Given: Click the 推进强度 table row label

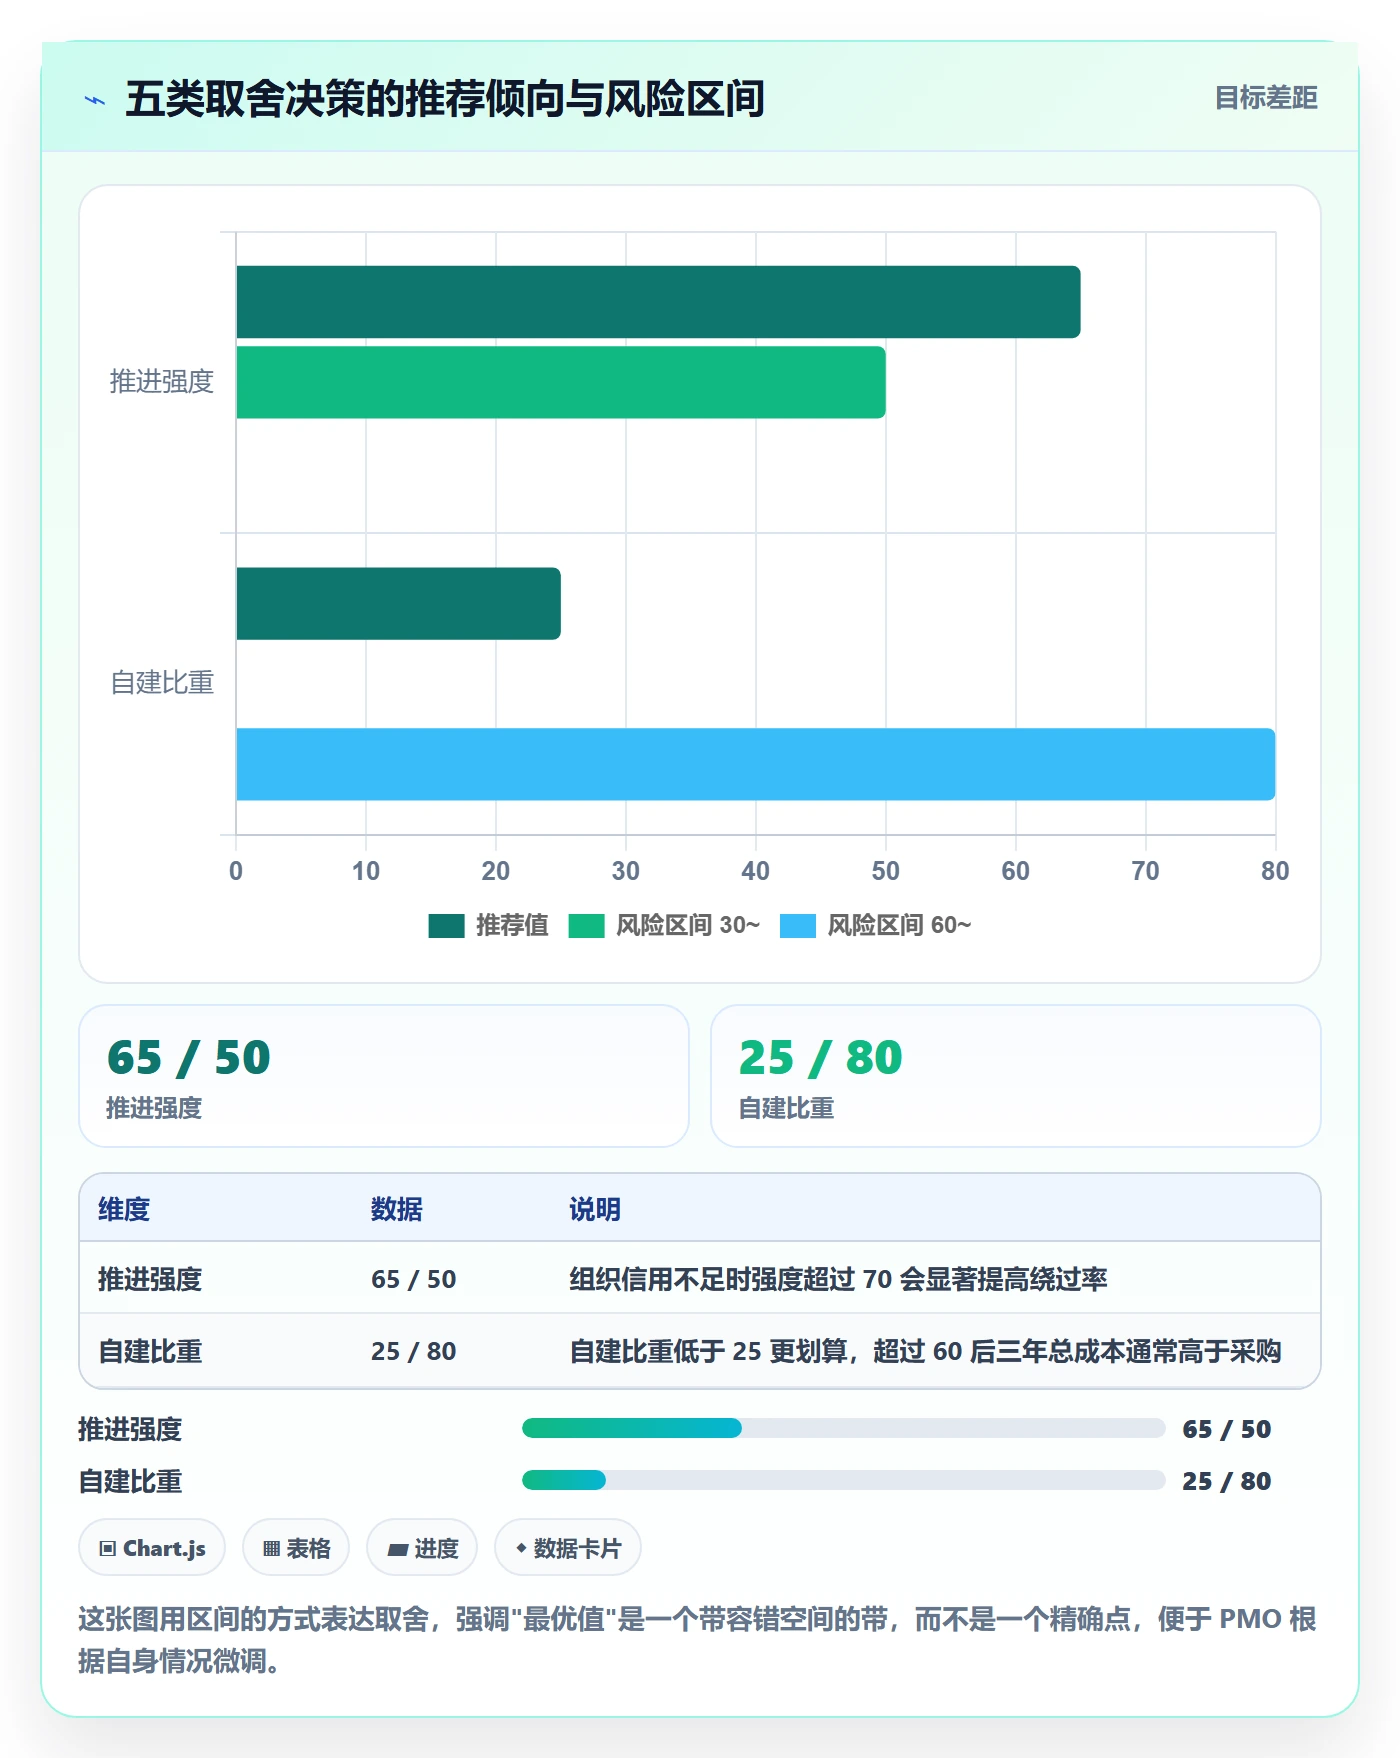Looking at the screenshot, I should click(150, 1279).
